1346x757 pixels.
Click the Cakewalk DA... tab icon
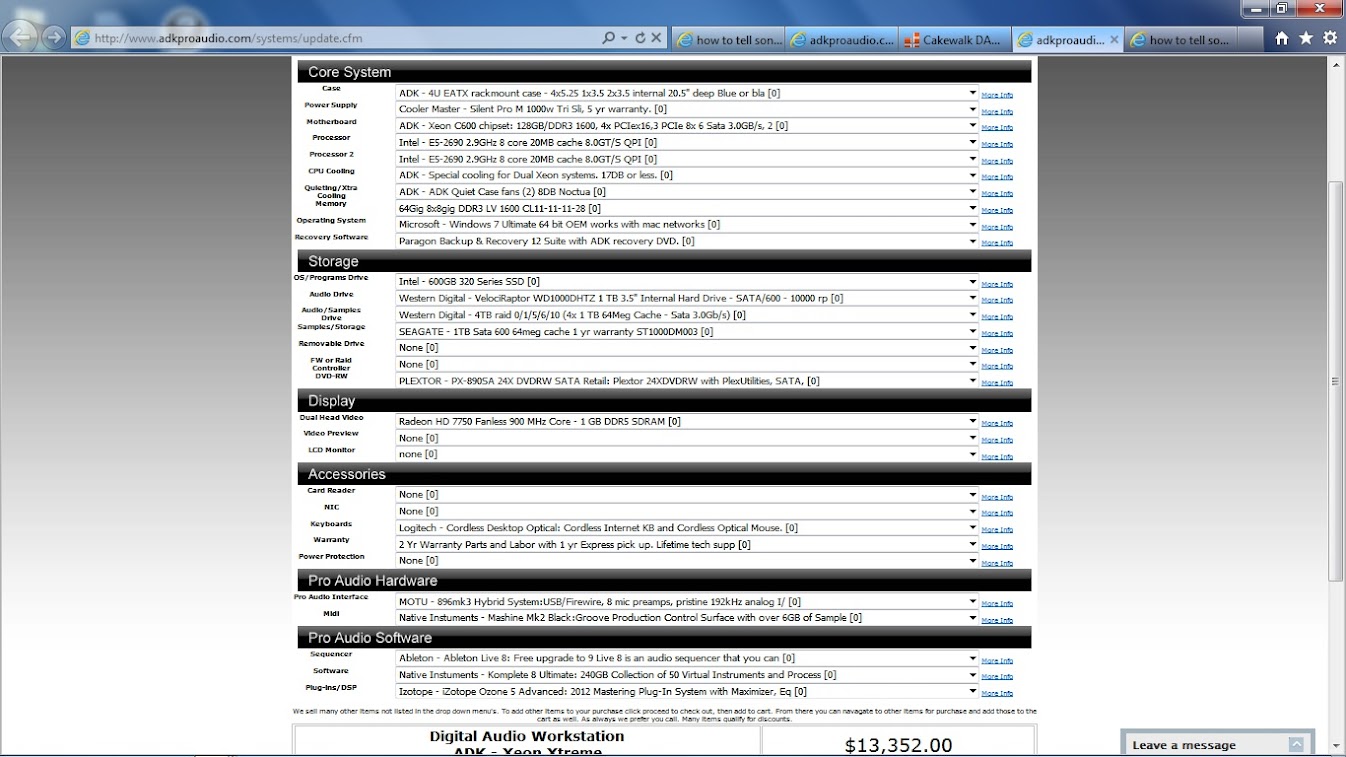tap(912, 40)
